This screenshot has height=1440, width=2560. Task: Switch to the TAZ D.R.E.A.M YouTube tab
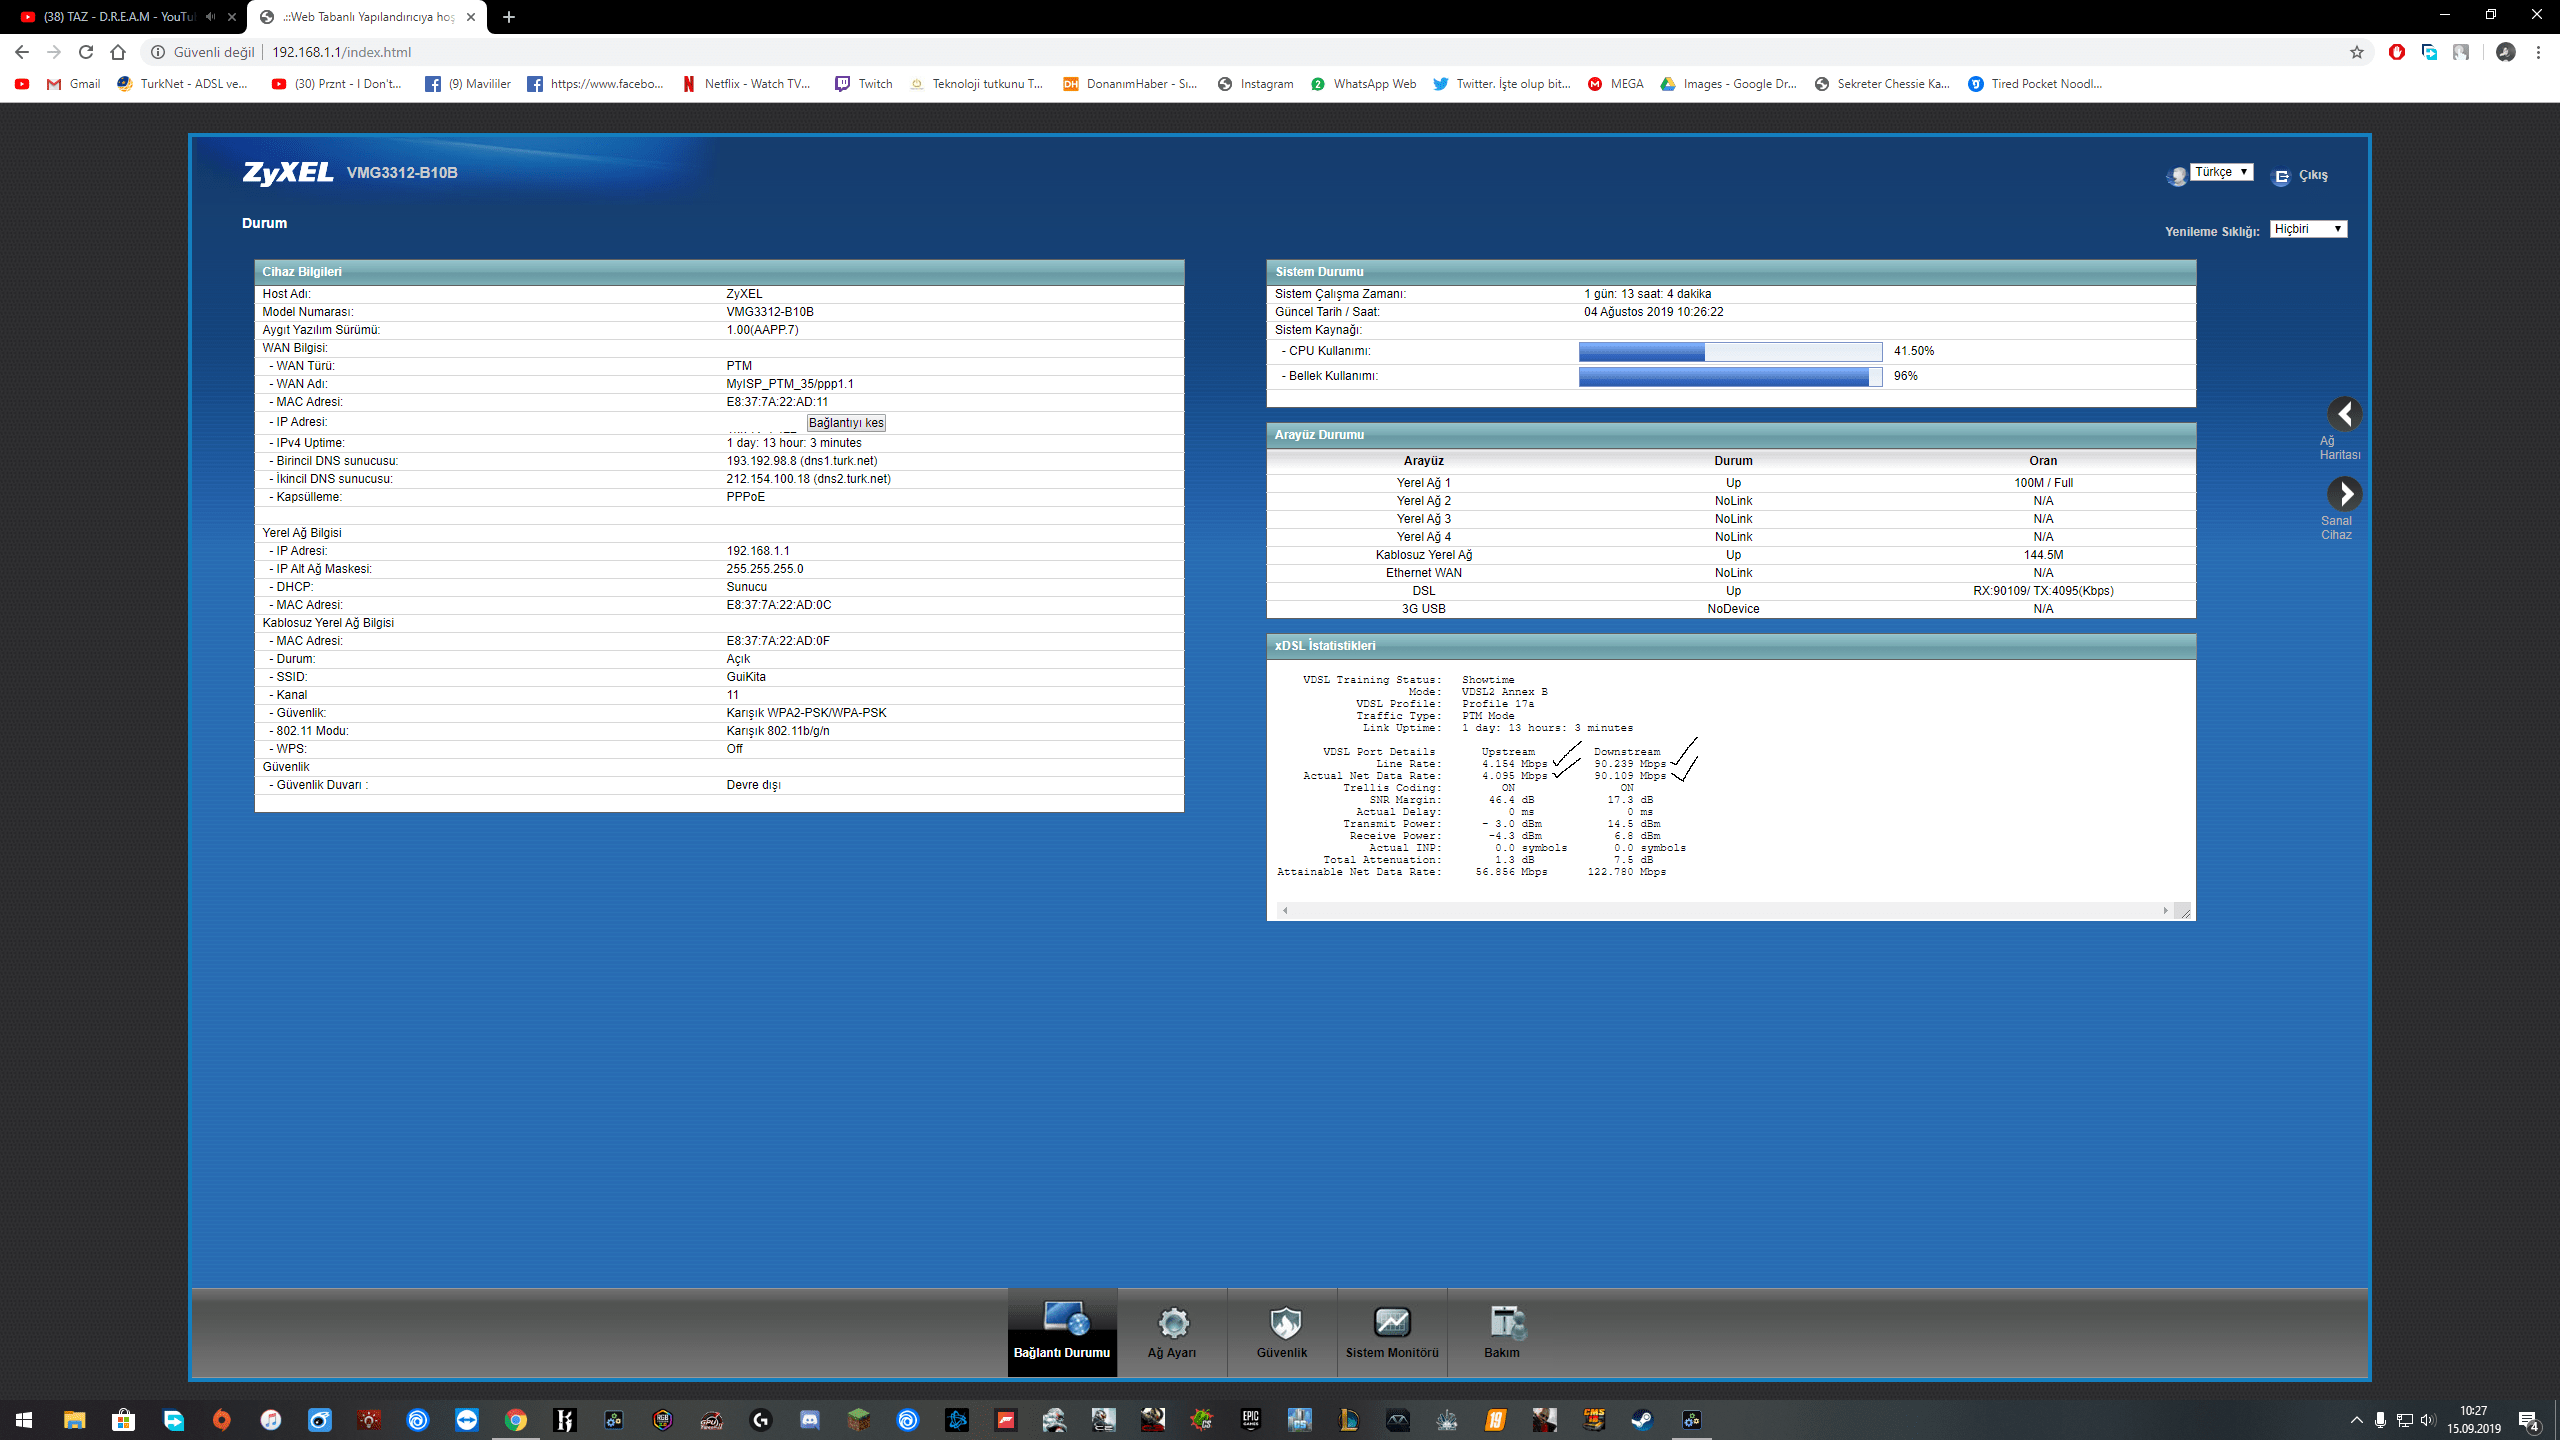click(120, 17)
